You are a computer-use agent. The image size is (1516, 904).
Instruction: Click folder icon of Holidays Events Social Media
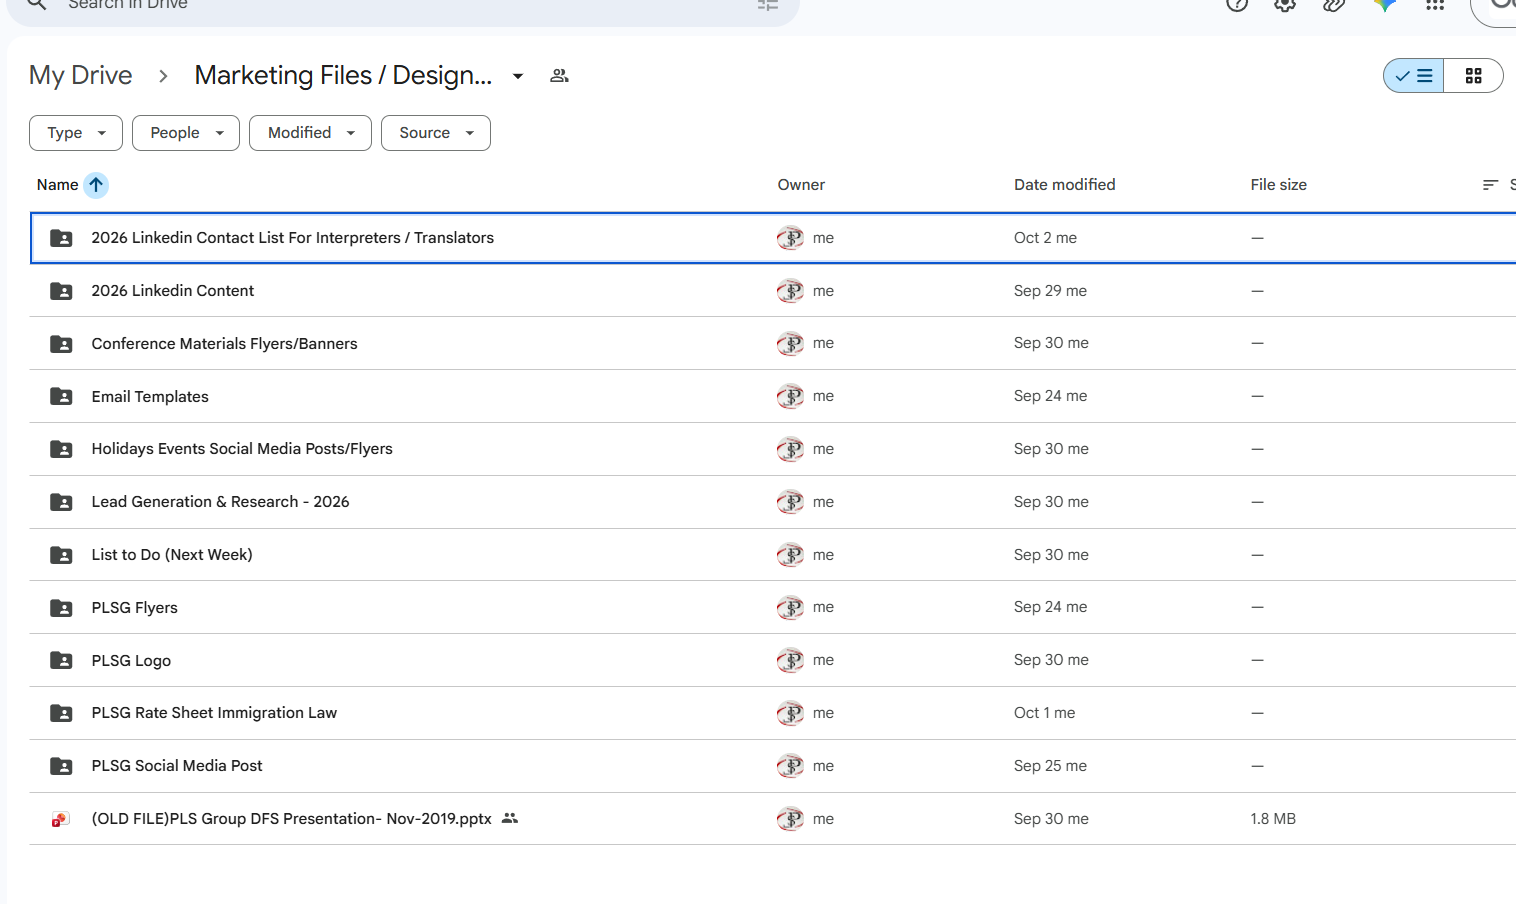[61, 449]
